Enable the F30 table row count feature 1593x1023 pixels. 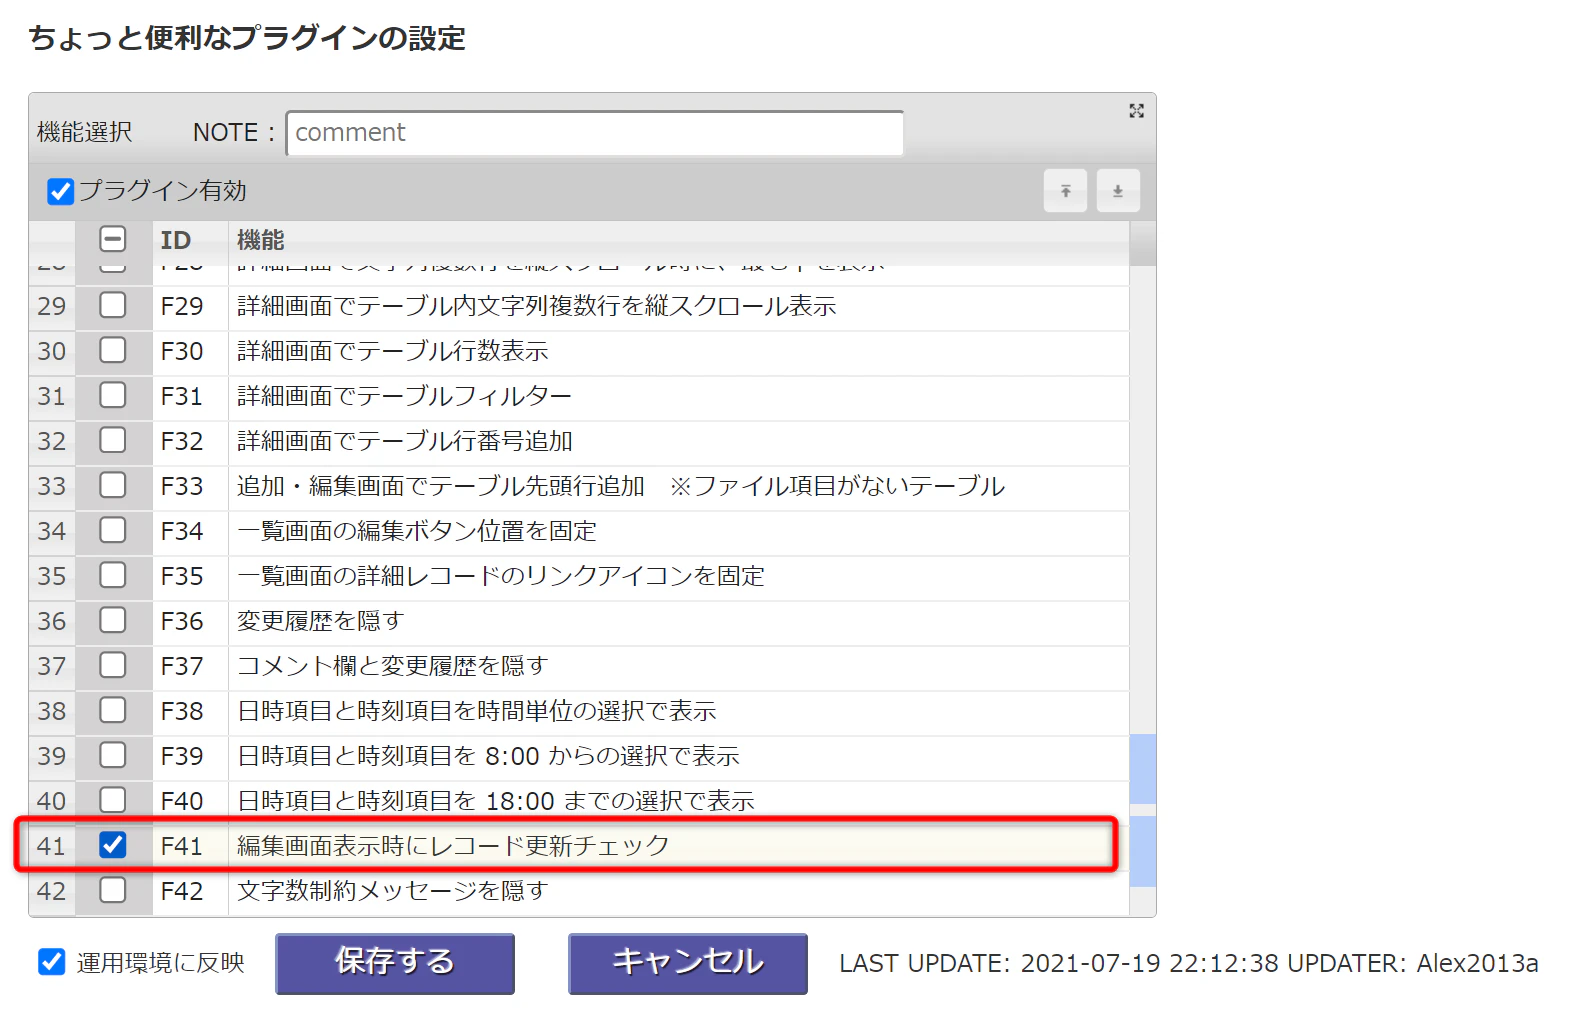click(113, 350)
